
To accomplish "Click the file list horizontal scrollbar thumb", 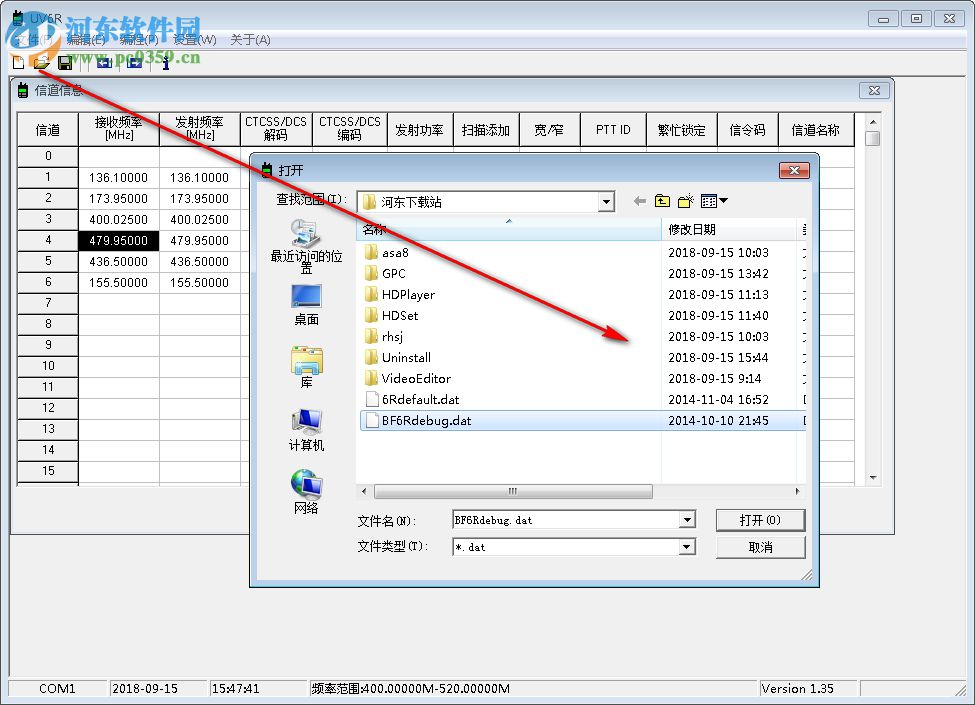I will (514, 491).
